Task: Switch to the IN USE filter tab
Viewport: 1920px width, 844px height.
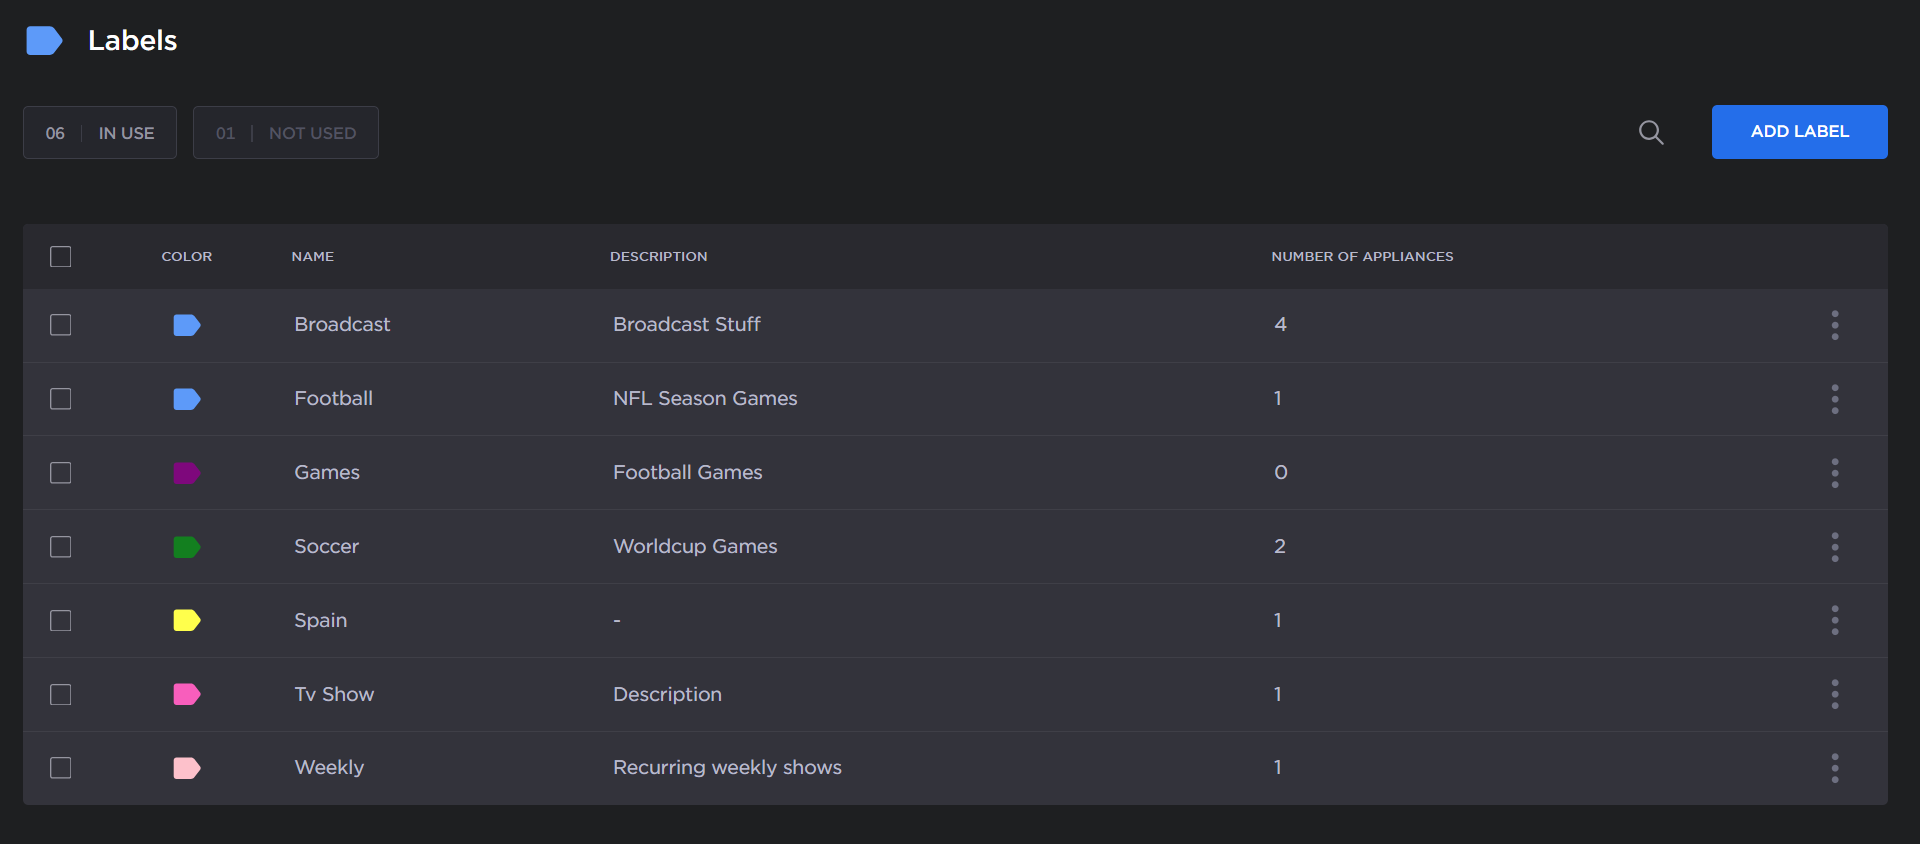Action: click(100, 133)
